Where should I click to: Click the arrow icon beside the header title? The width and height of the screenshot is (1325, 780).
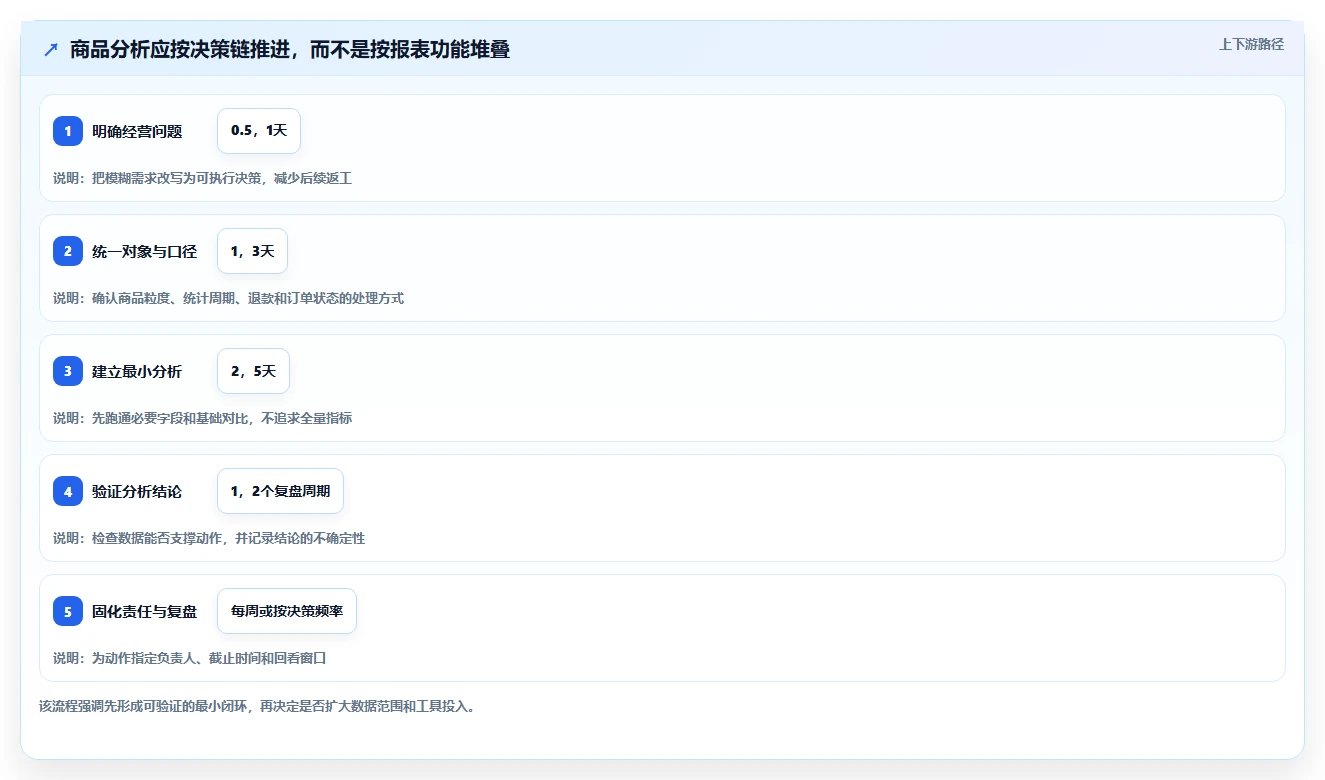pos(51,49)
